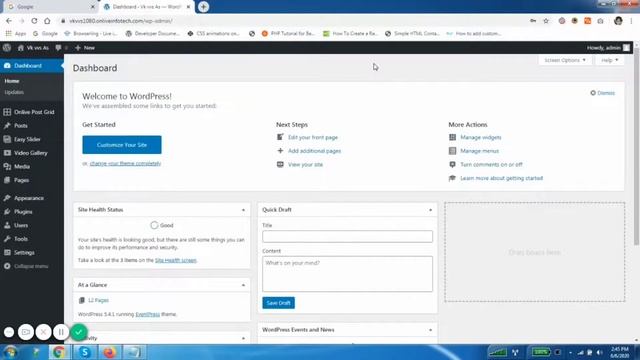This screenshot has width=640, height=360.
Task: Click Add additional pages link
Action: coord(314,151)
